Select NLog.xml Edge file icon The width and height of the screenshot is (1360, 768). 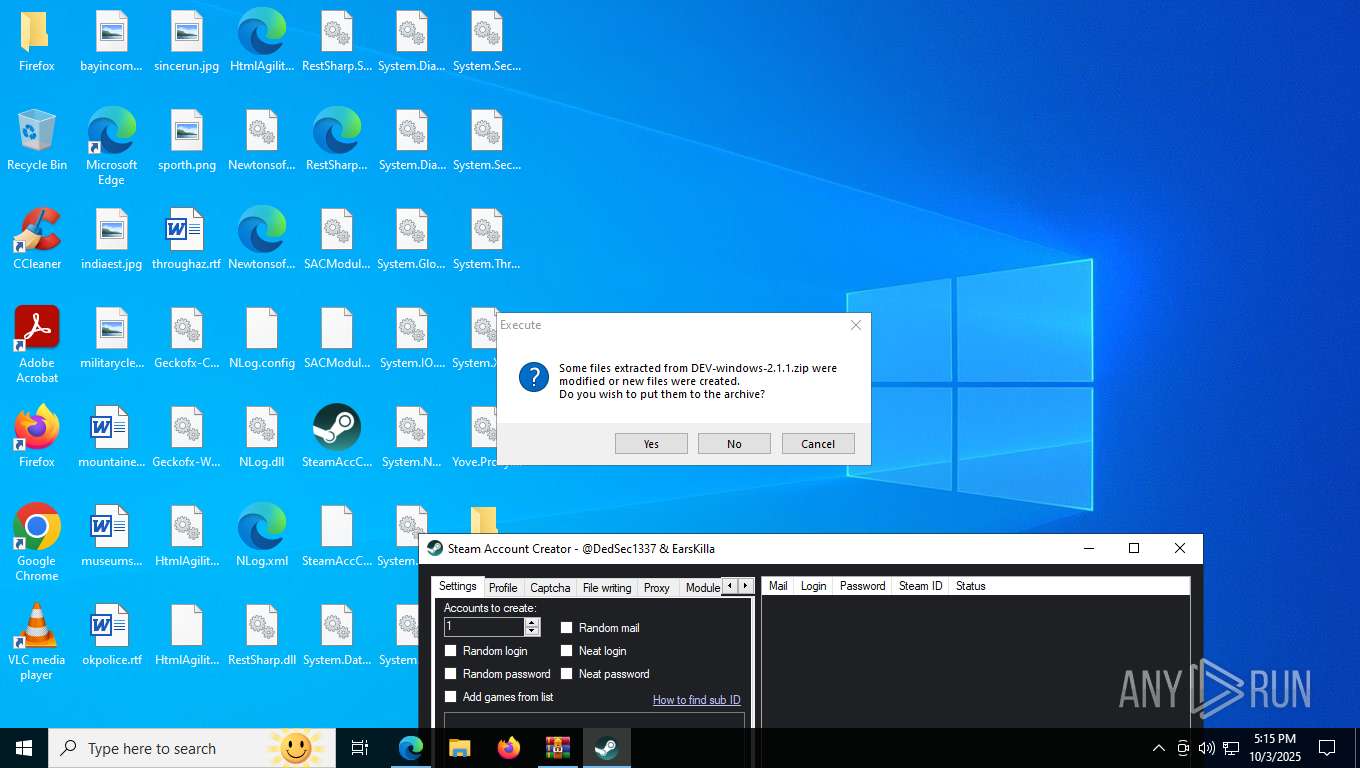pos(262,537)
